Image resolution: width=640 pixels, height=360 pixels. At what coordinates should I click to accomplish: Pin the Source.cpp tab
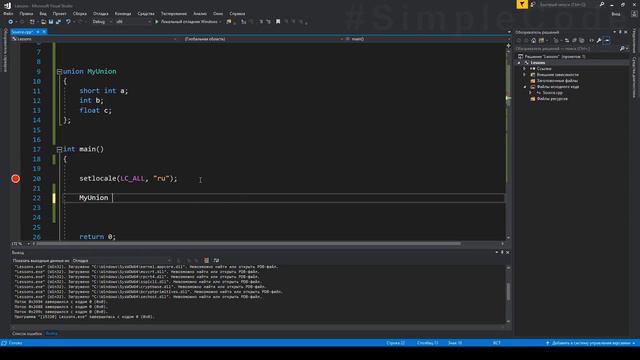pyautogui.click(x=38, y=32)
